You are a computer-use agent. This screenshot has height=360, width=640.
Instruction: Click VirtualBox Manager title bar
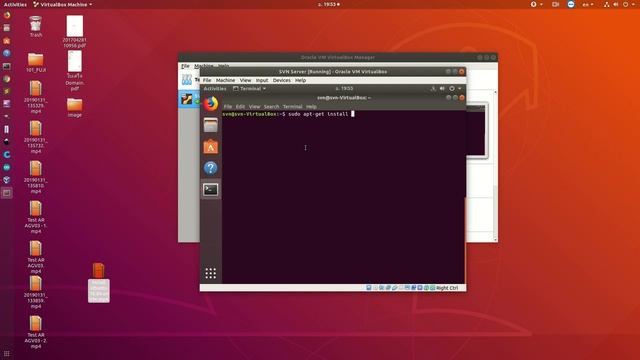tap(338, 58)
